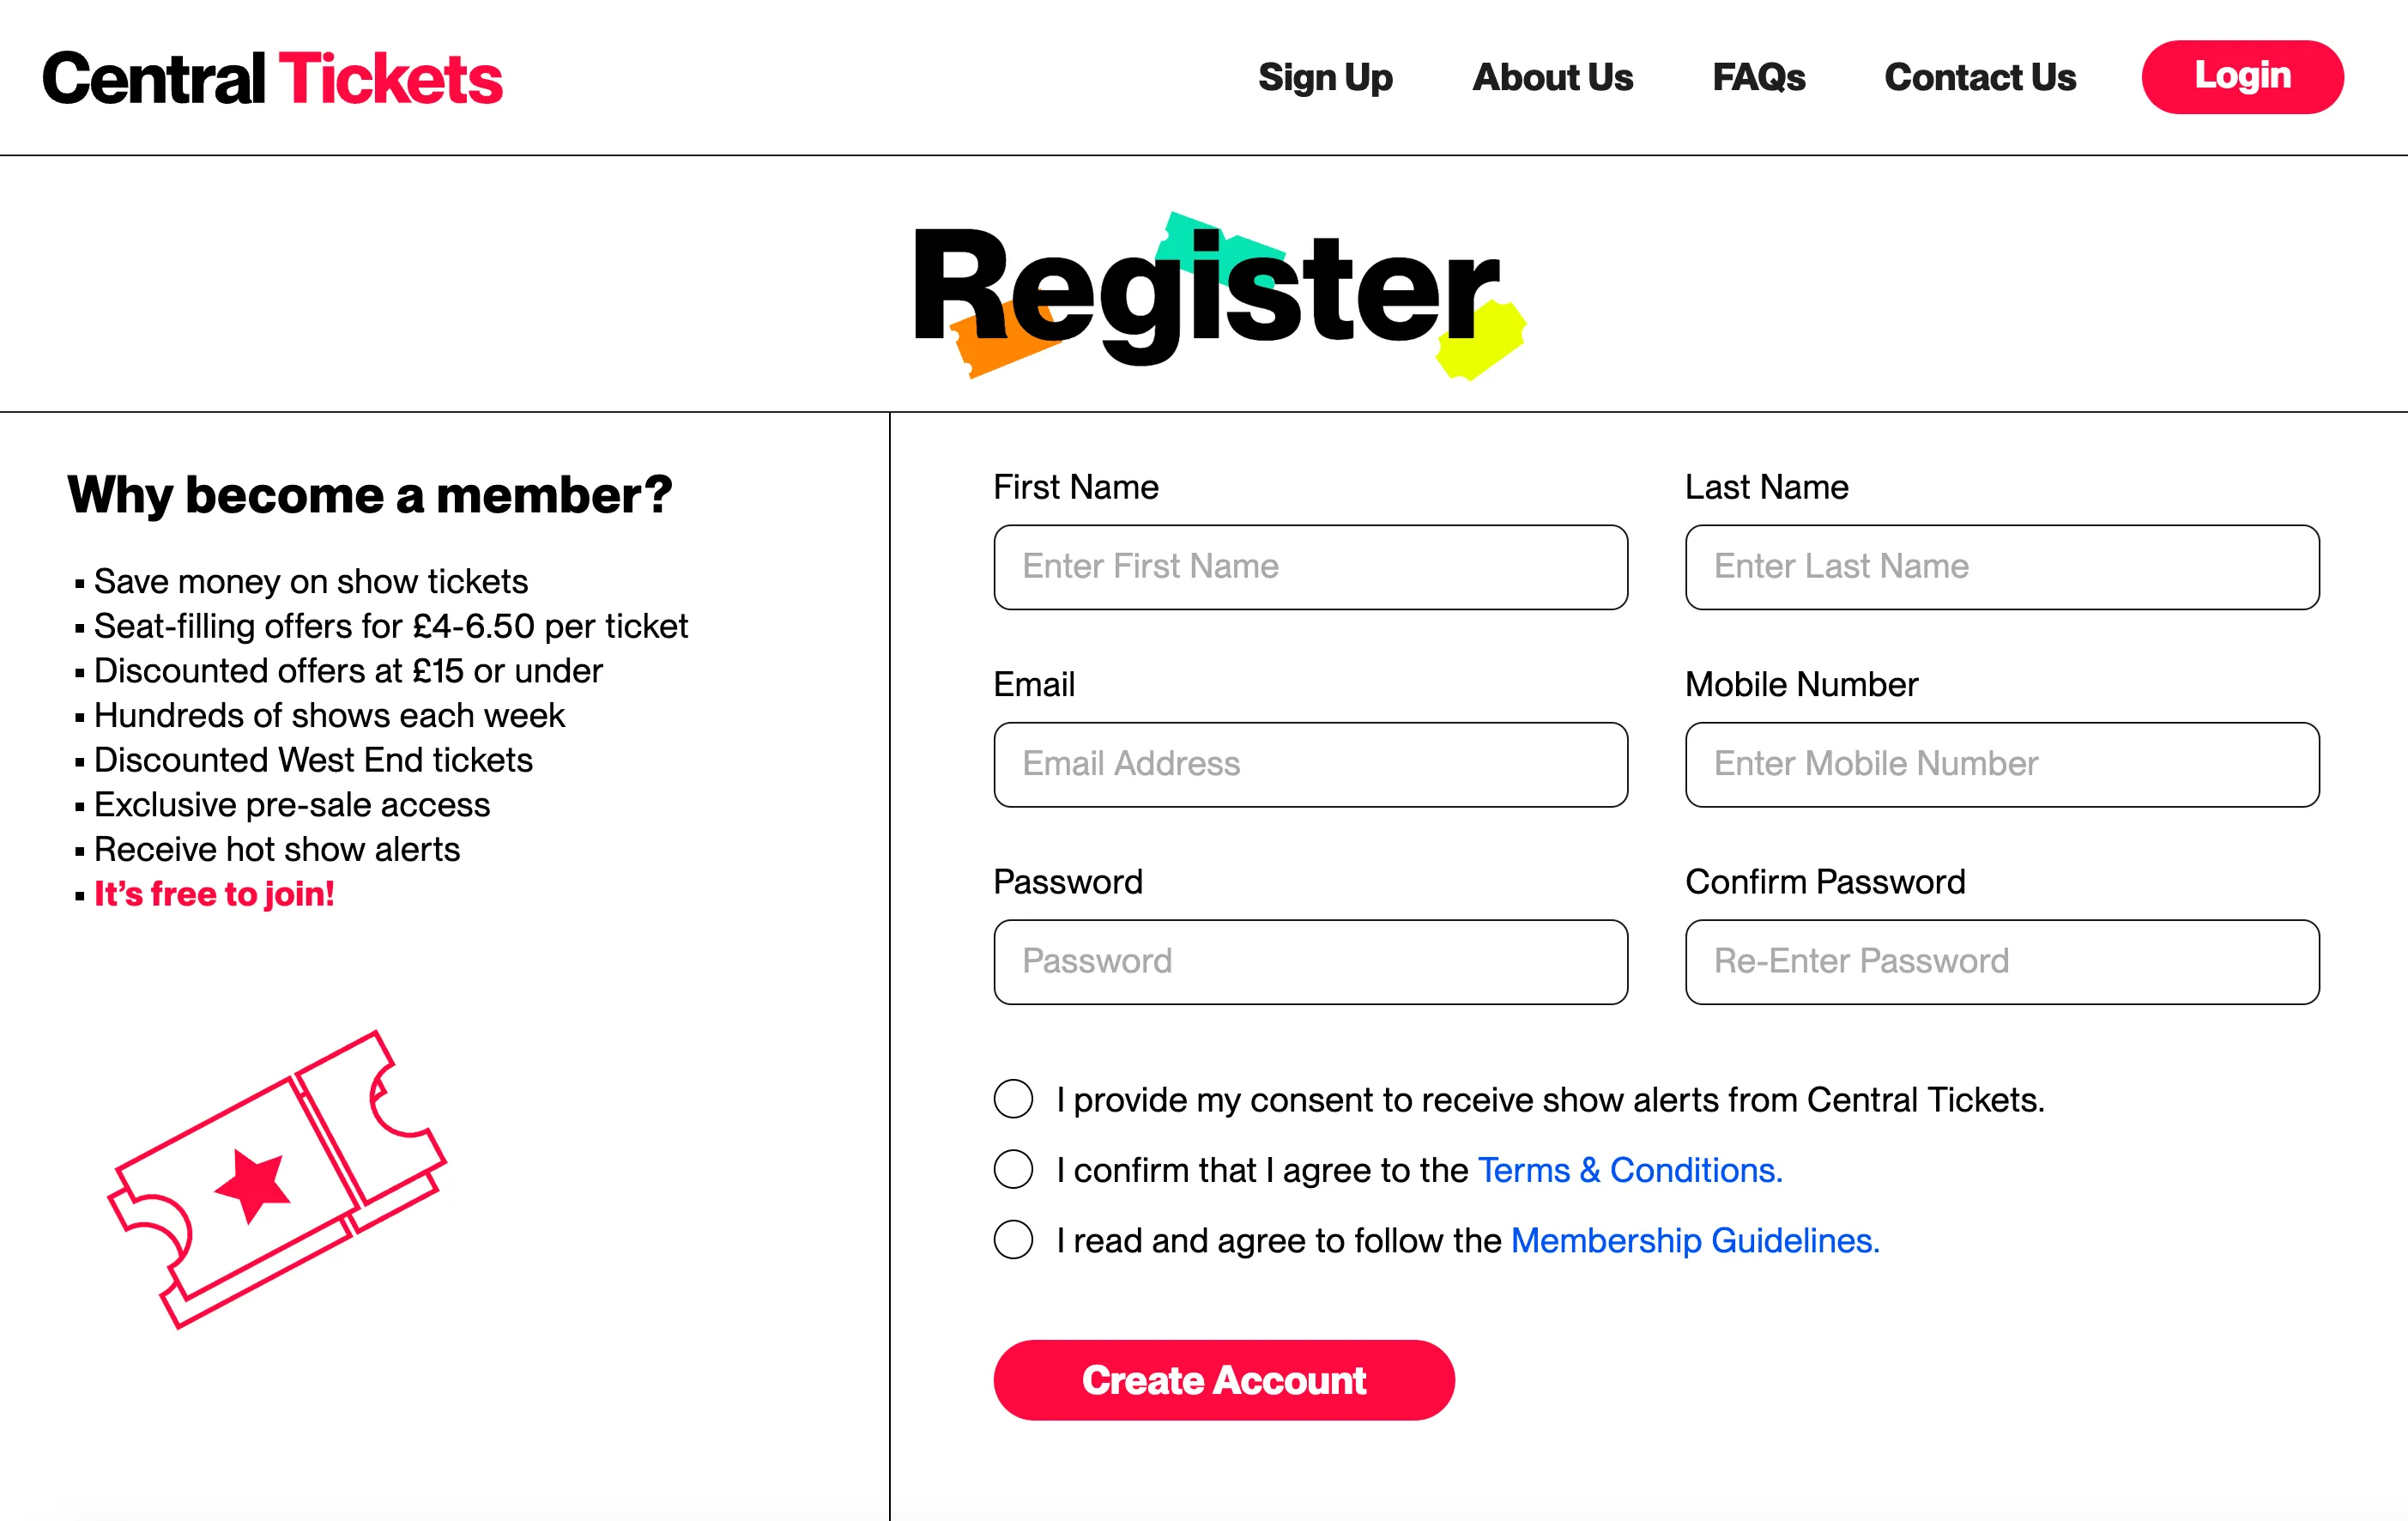
Task: Open the Terms & Conditions link
Action: (1630, 1170)
